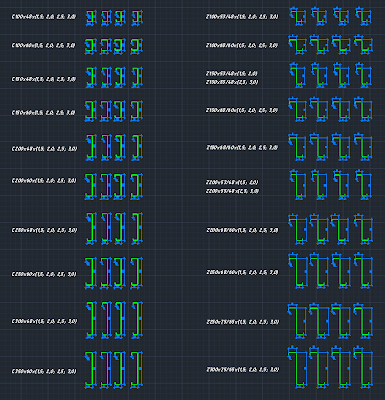Image resolution: width=385 pixels, height=400 pixels.
Task: Select the C150x40x(1,5; 2,0; 2,5; 3,0) label
Action: (44, 79)
